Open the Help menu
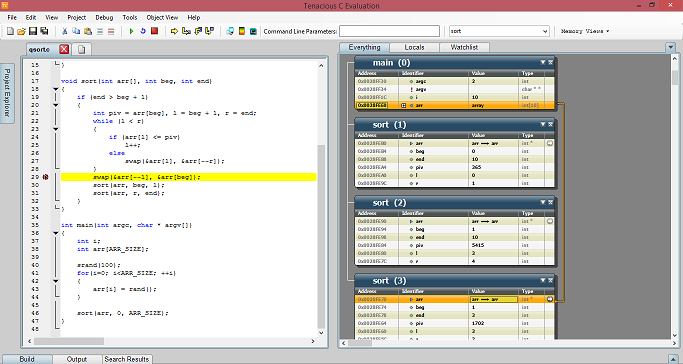683x364 pixels. [x=194, y=17]
